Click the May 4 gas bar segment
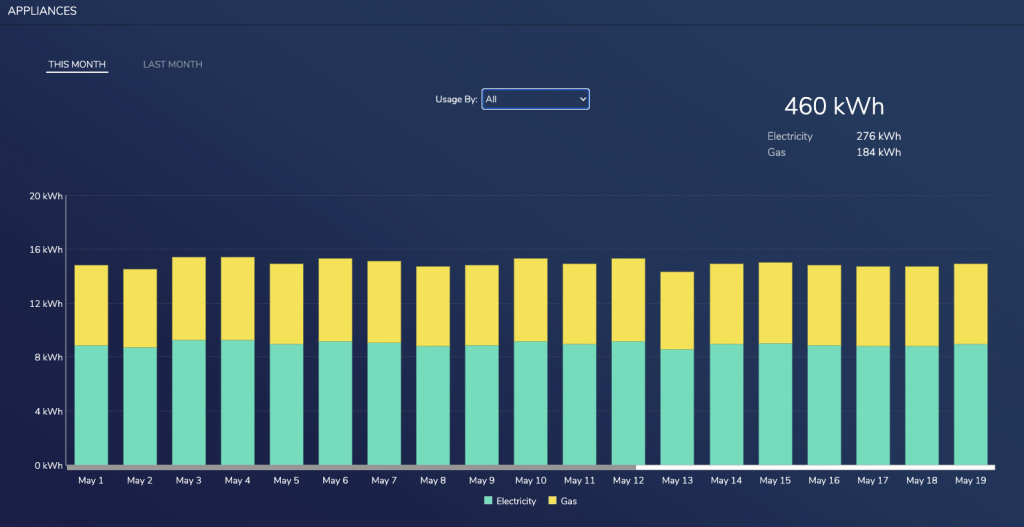The width and height of the screenshot is (1024, 527). 237,298
